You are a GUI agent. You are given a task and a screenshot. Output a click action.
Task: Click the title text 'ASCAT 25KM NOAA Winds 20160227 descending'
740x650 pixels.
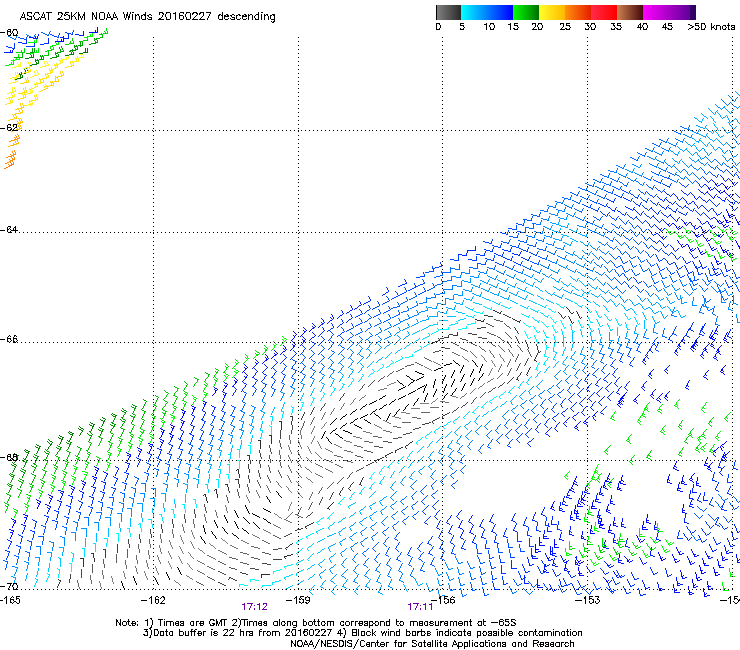pos(147,17)
